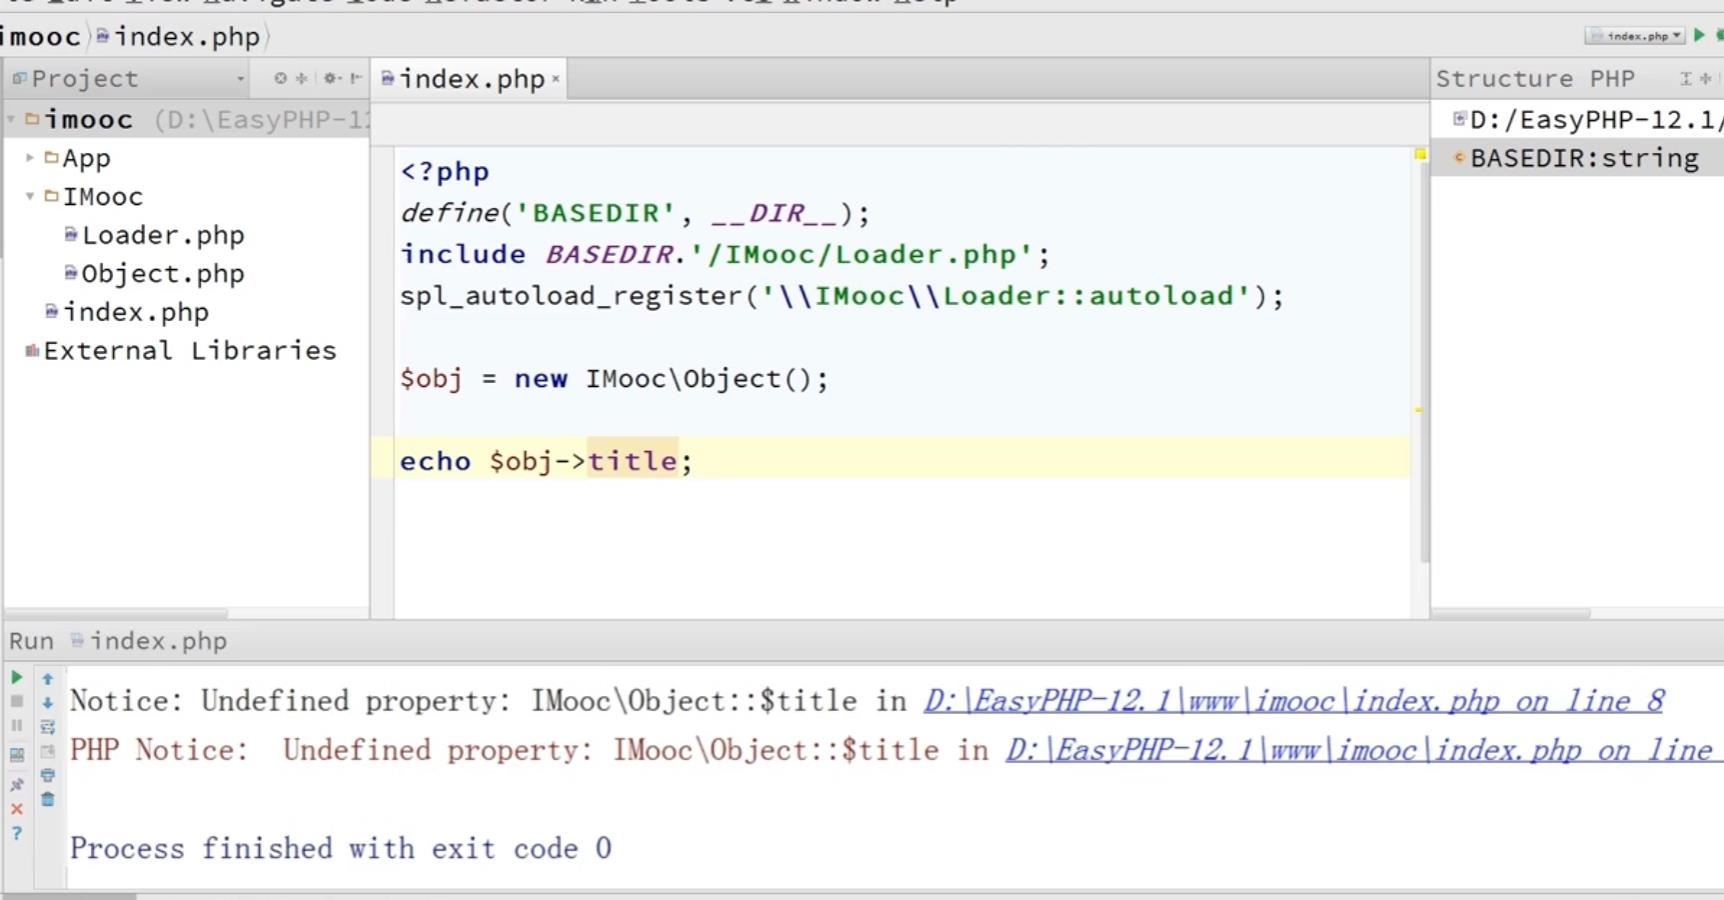The image size is (1724, 900).
Task: Click the Stop process icon in Run panel
Action: pyautogui.click(x=16, y=702)
